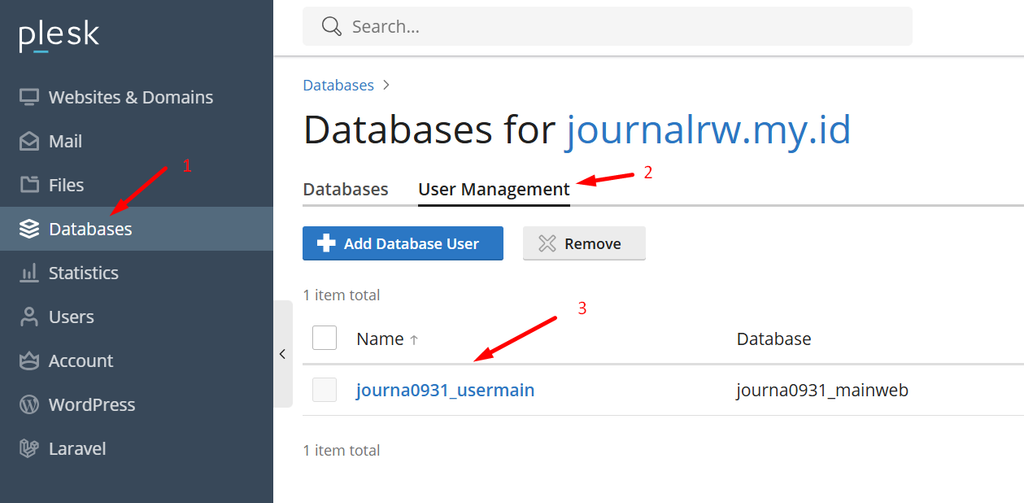Click the search magnifier icon
Viewport: 1024px width, 503px height.
332,27
